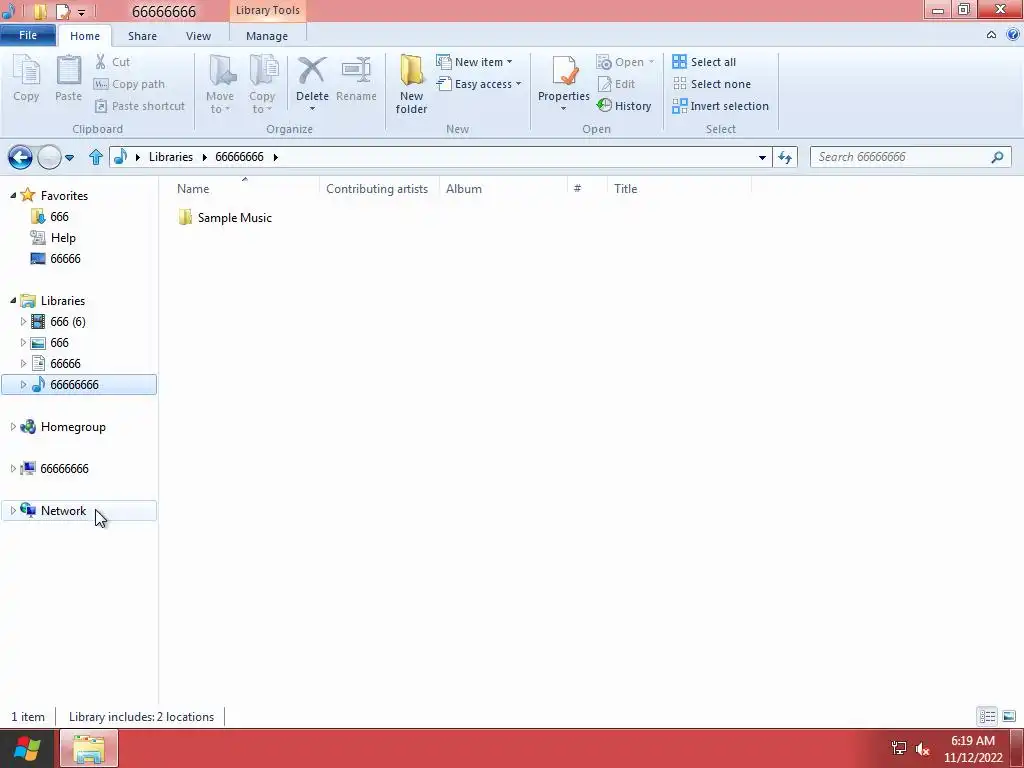The image size is (1024, 768).
Task: Click the search magnifier icon
Action: 997,157
